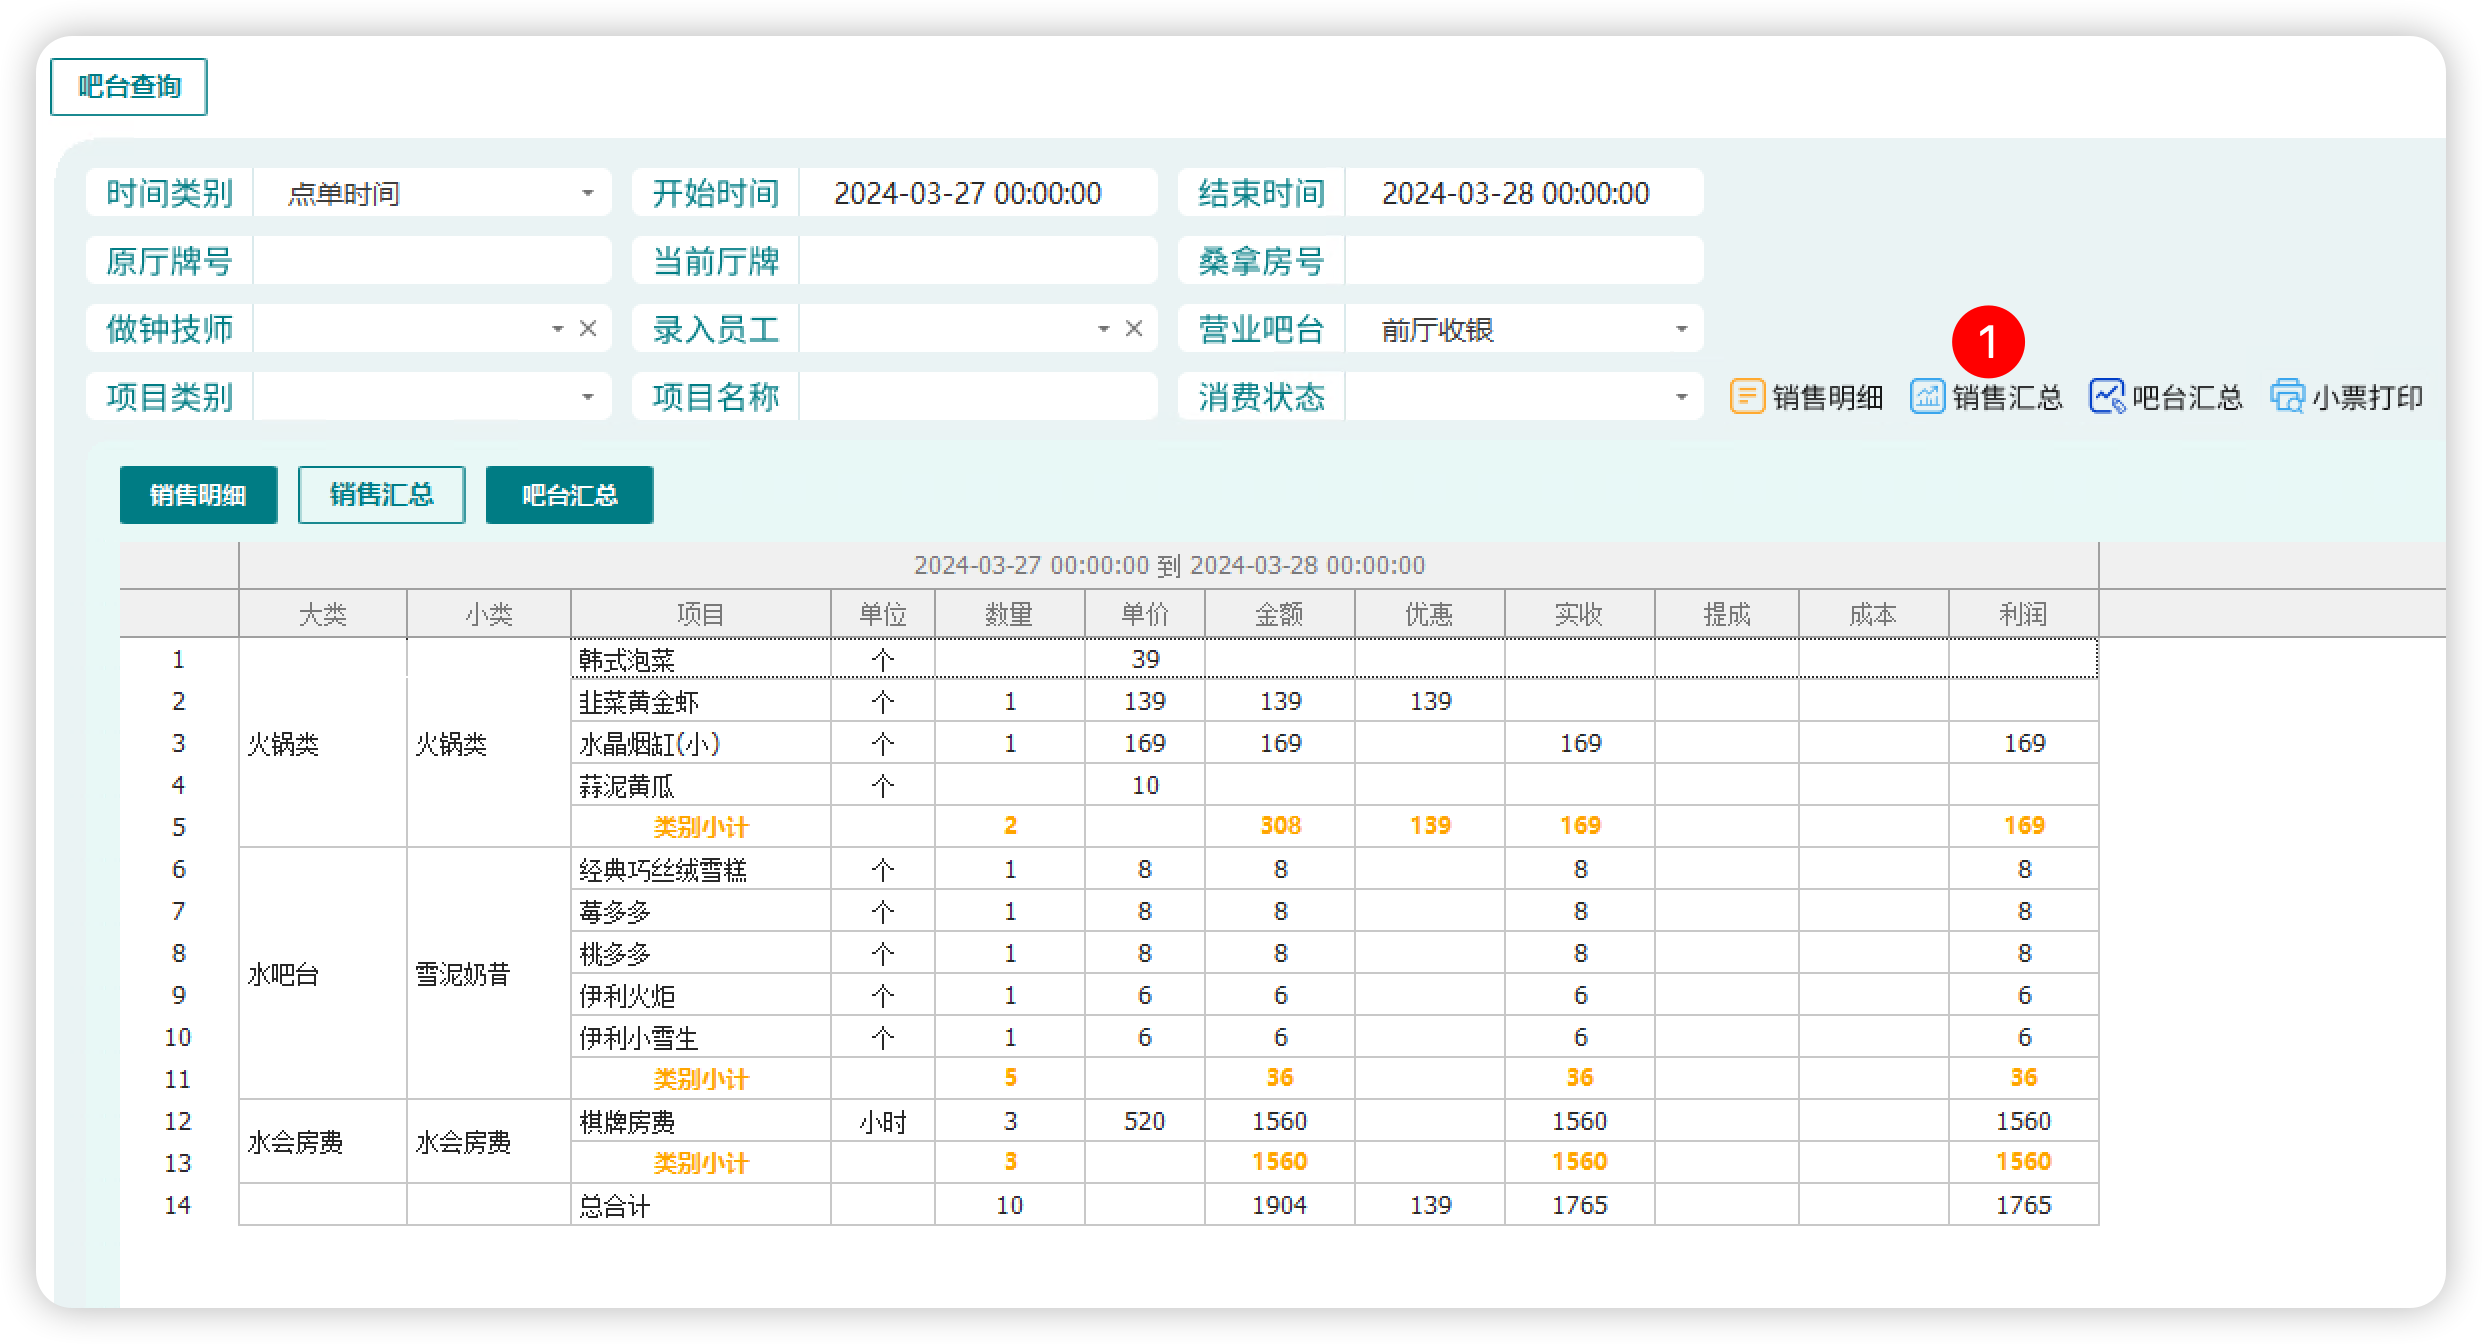Click the 原厅牌号 input field
The height and width of the screenshot is (1344, 2482).
coord(432,261)
